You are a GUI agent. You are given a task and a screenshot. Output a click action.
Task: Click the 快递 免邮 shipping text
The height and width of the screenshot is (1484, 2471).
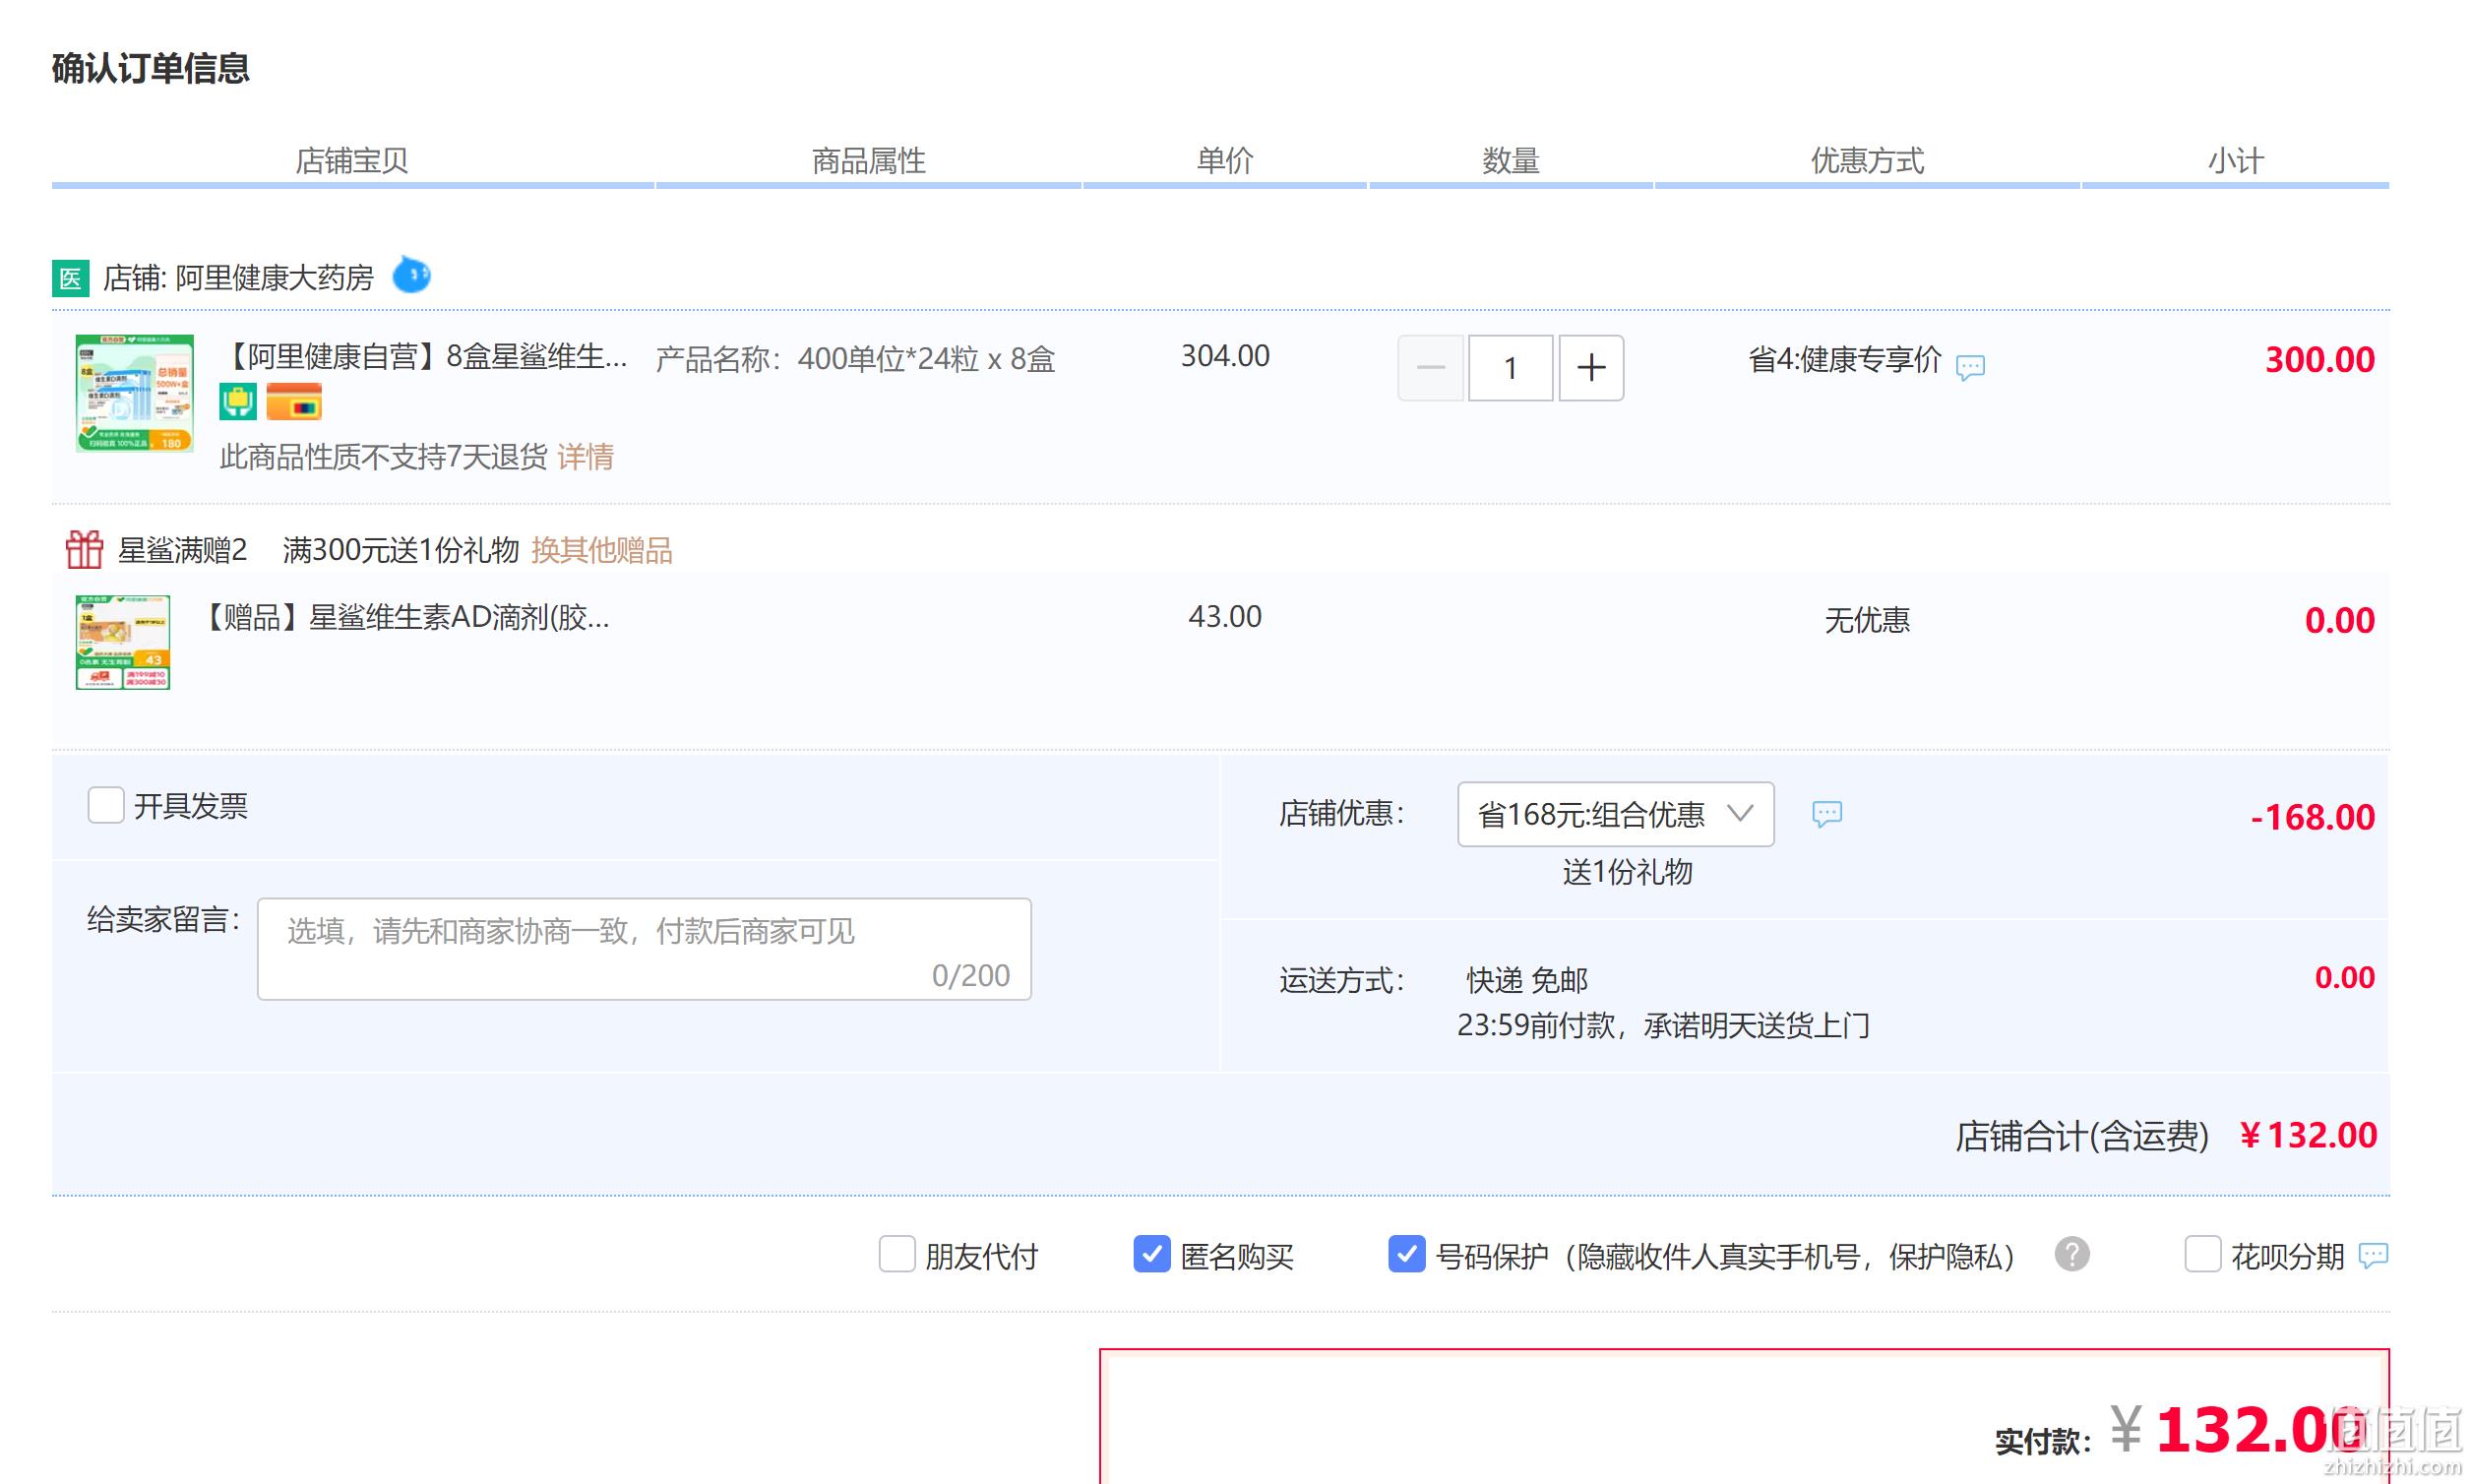(1527, 980)
